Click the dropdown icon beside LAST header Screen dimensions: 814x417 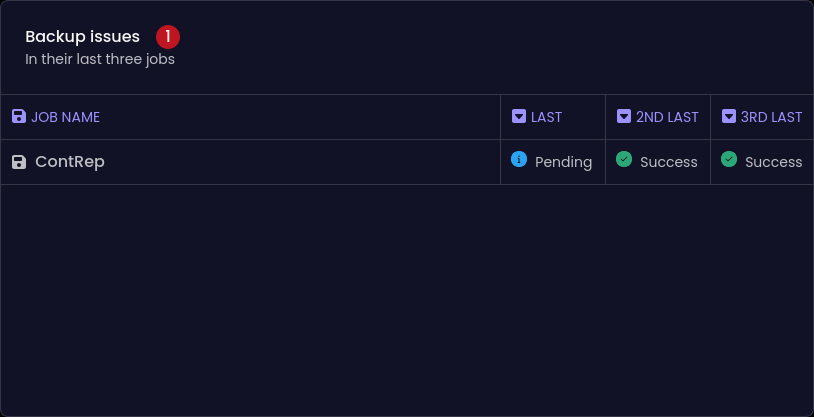click(x=519, y=117)
